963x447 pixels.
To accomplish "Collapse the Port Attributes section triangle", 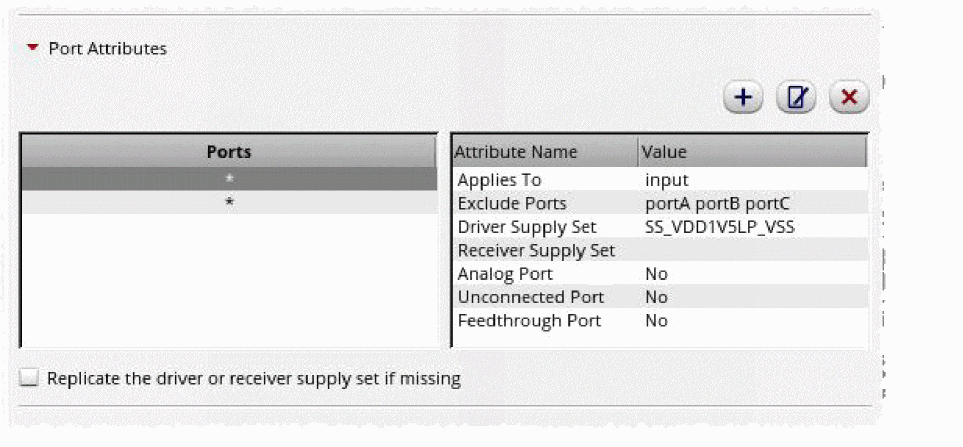I will click(x=33, y=48).
